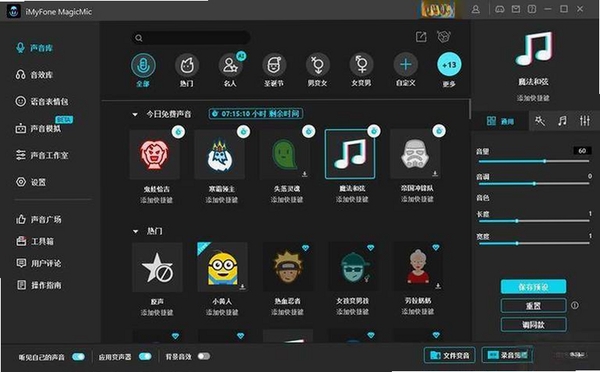
Task: Switch to the 通用 general tab
Action: 500,121
